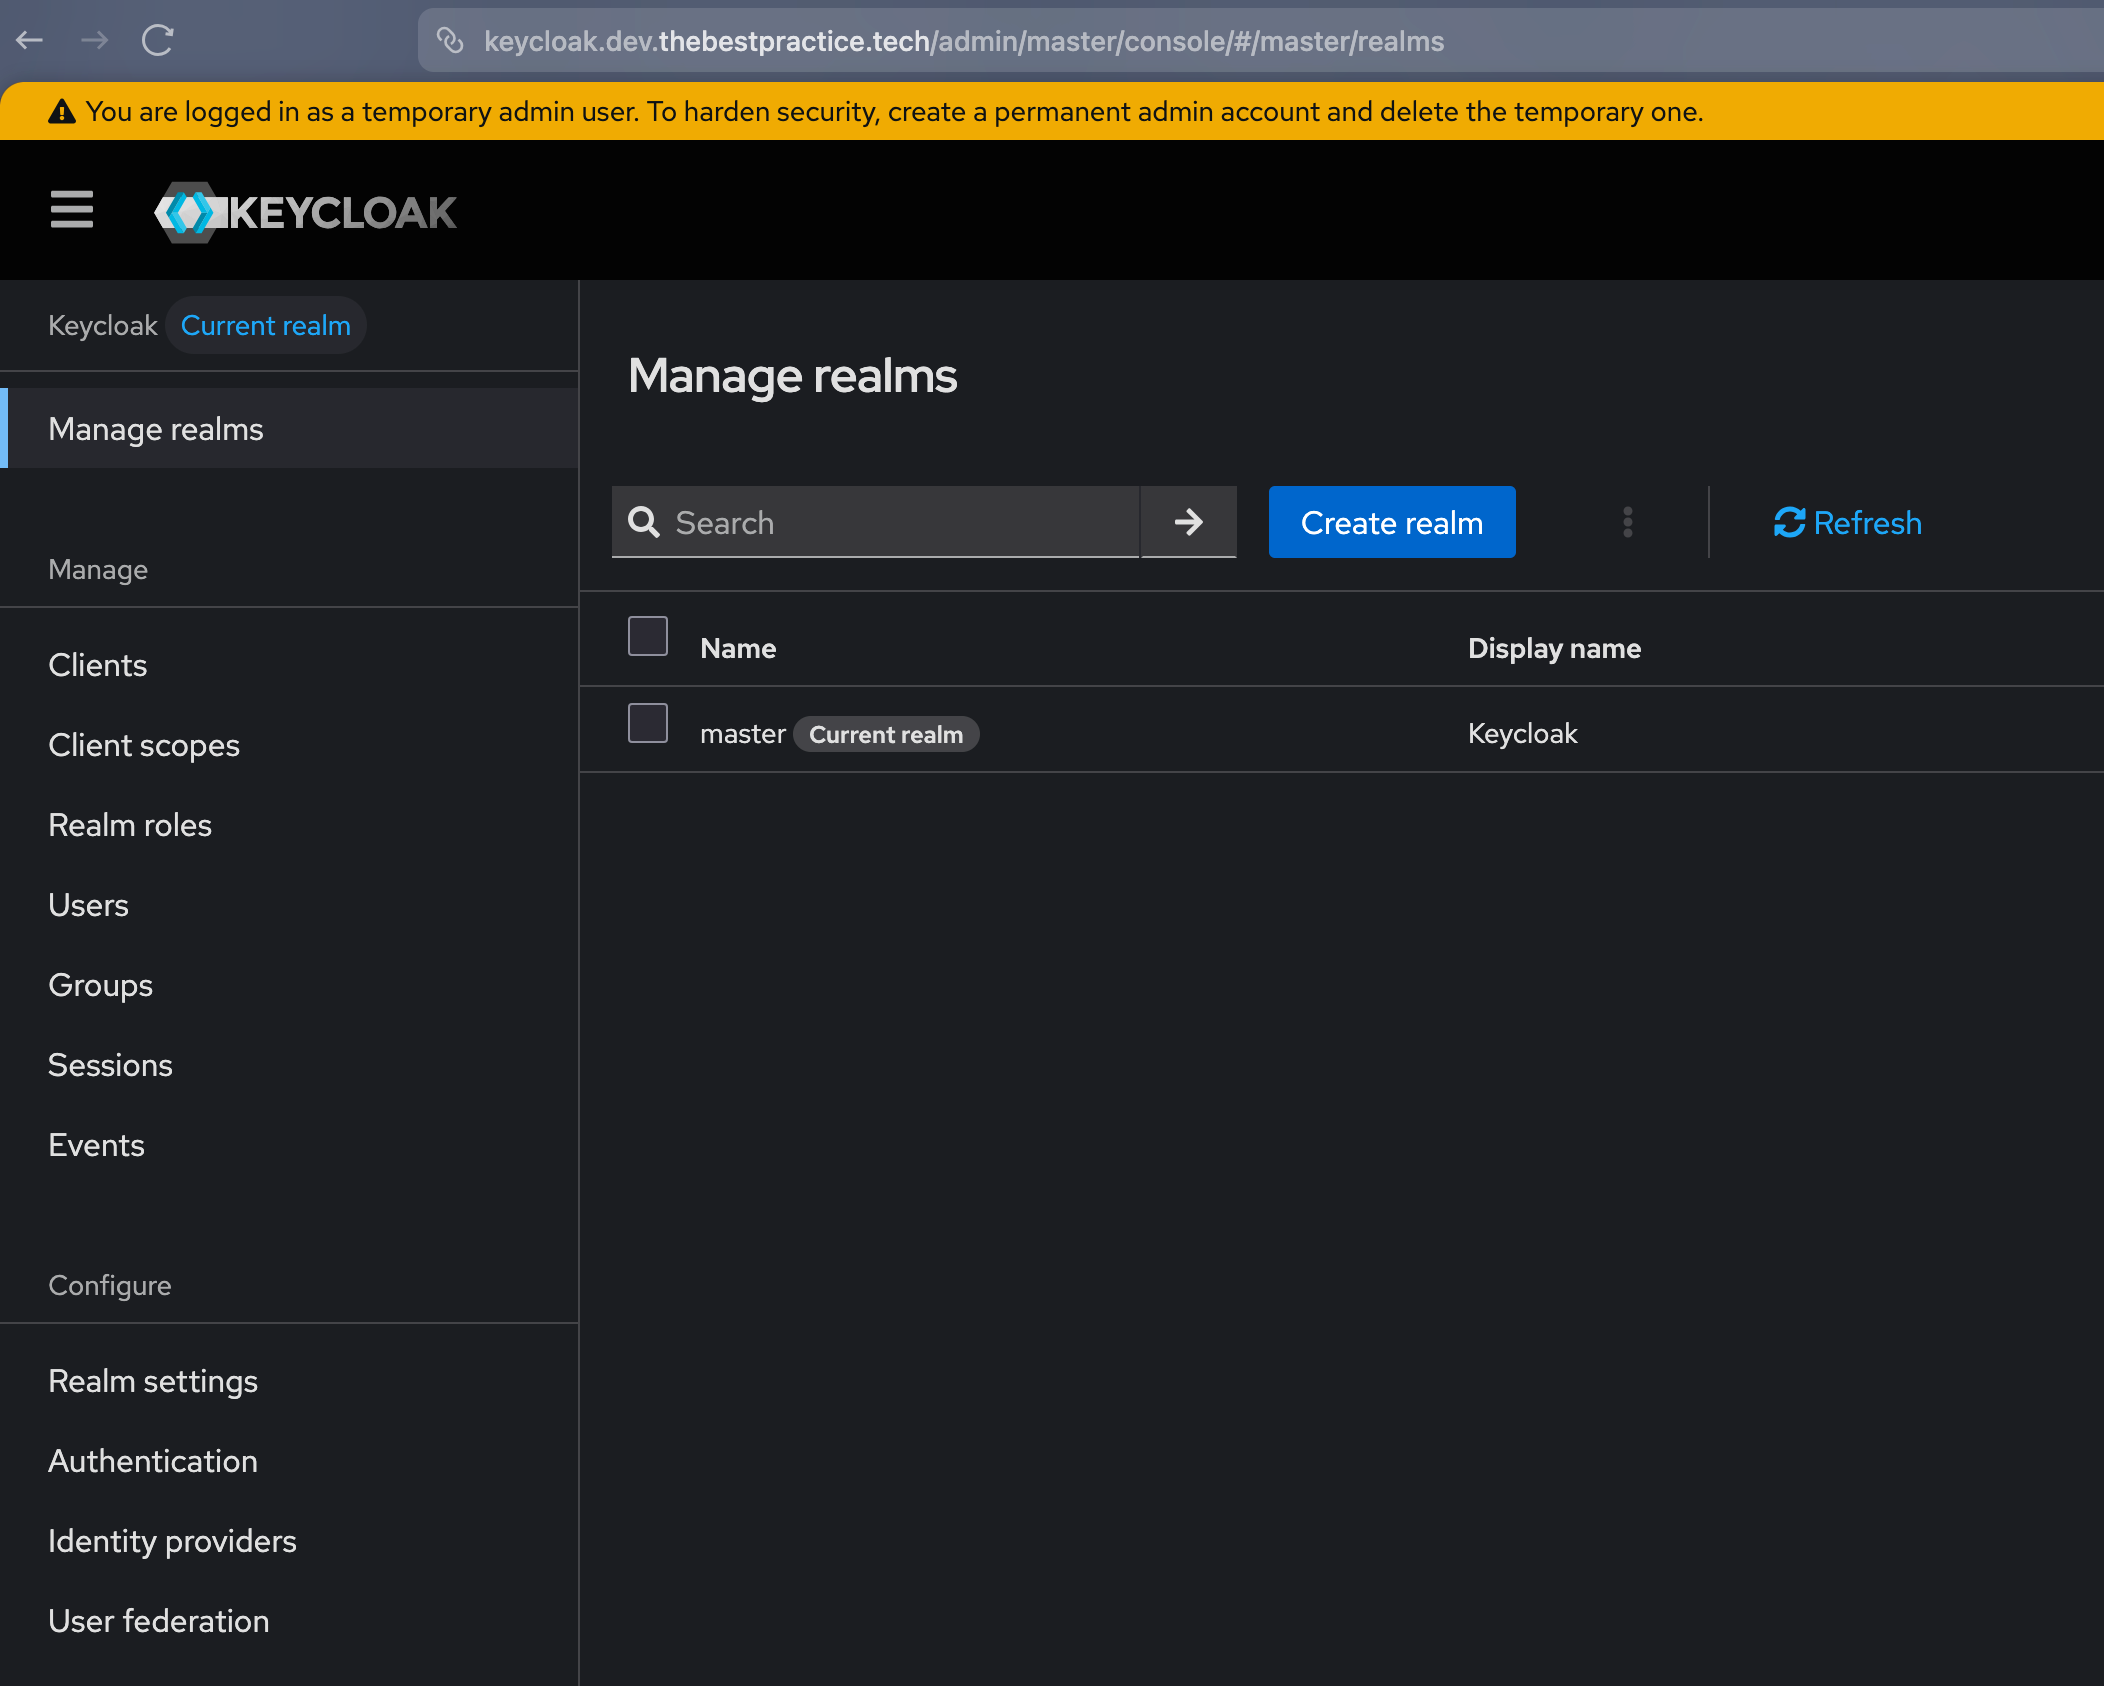Viewport: 2104px width, 1686px height.
Task: Click the magnifying glass search icon
Action: point(643,522)
